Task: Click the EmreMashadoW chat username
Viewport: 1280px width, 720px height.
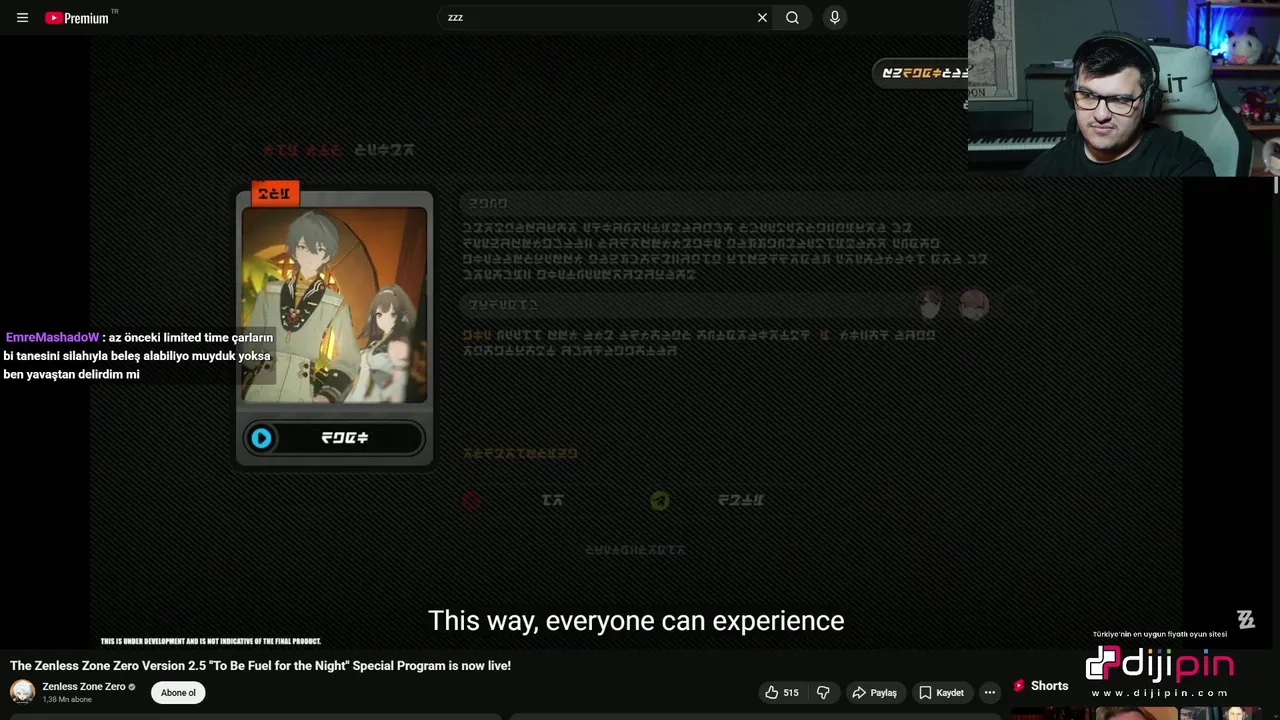Action: point(52,338)
